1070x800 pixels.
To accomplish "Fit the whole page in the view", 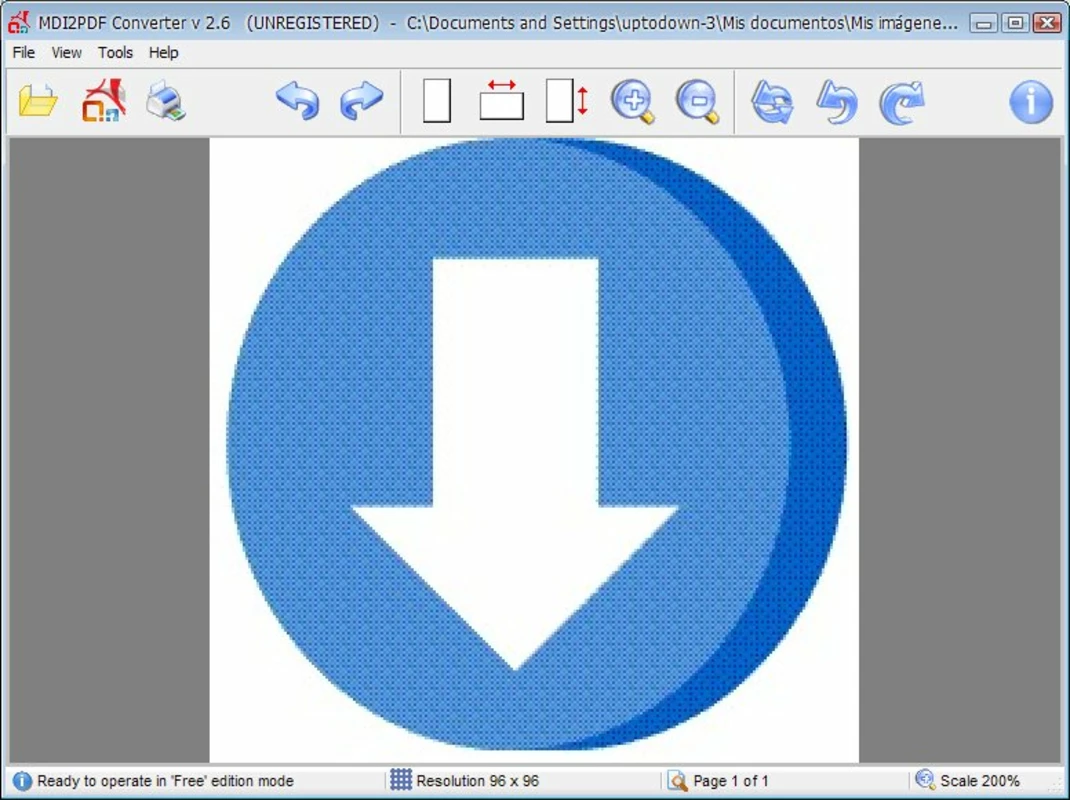I will [437, 101].
